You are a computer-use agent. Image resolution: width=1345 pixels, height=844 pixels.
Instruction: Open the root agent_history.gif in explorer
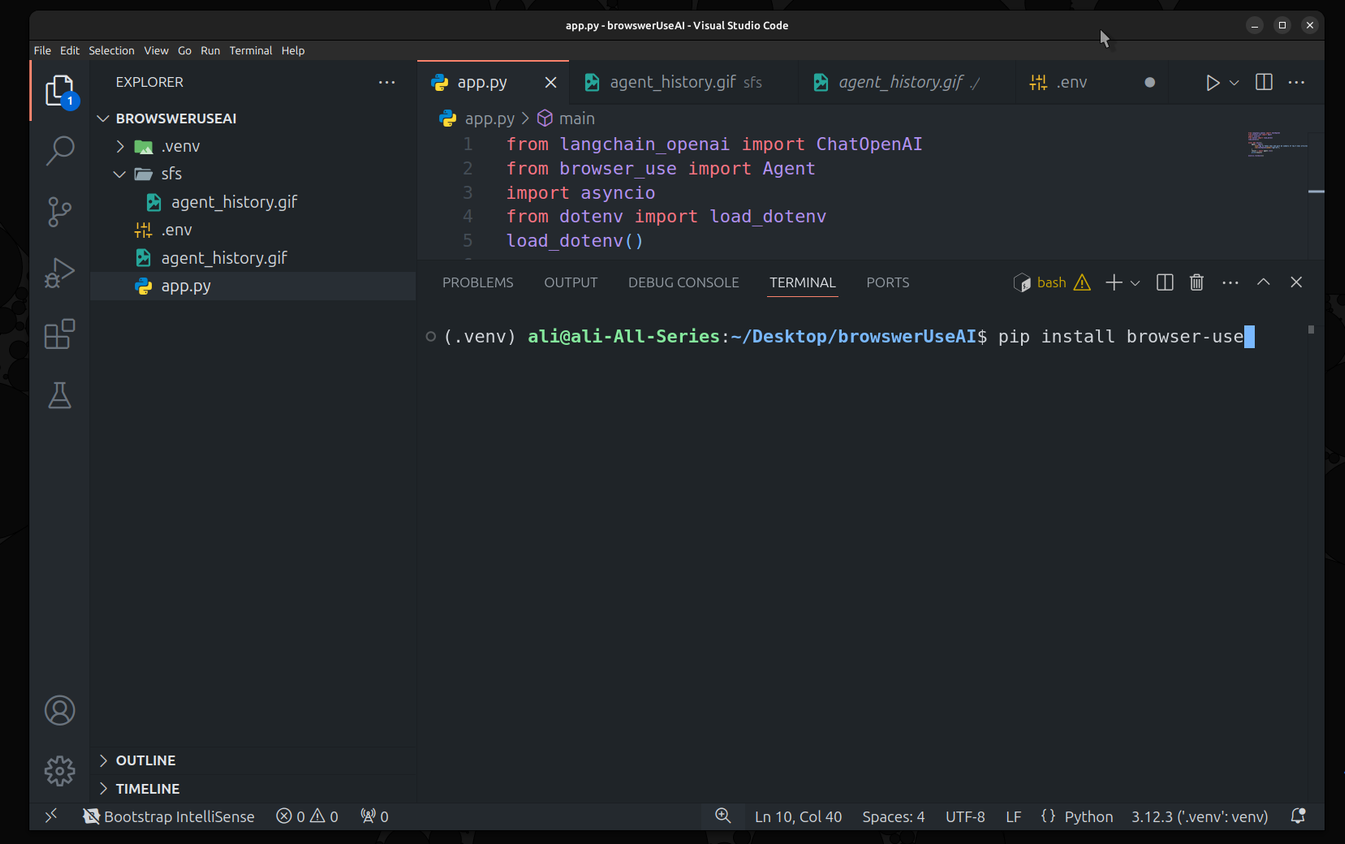click(x=224, y=258)
